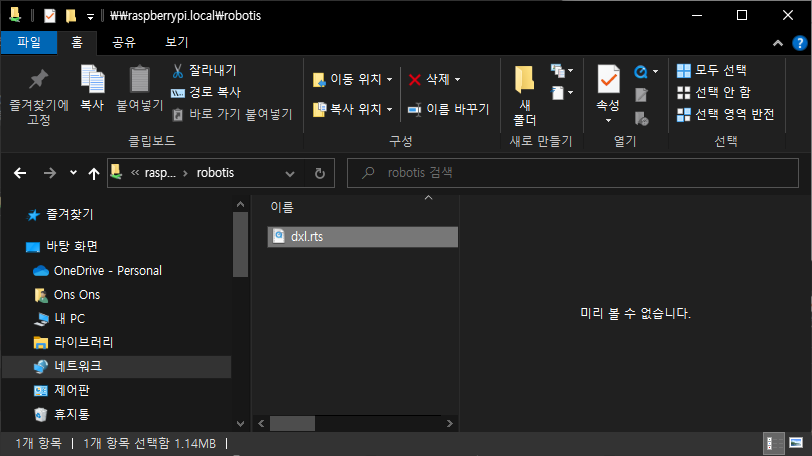
Task: Go up one folder level with the up arrow
Action: click(94, 173)
